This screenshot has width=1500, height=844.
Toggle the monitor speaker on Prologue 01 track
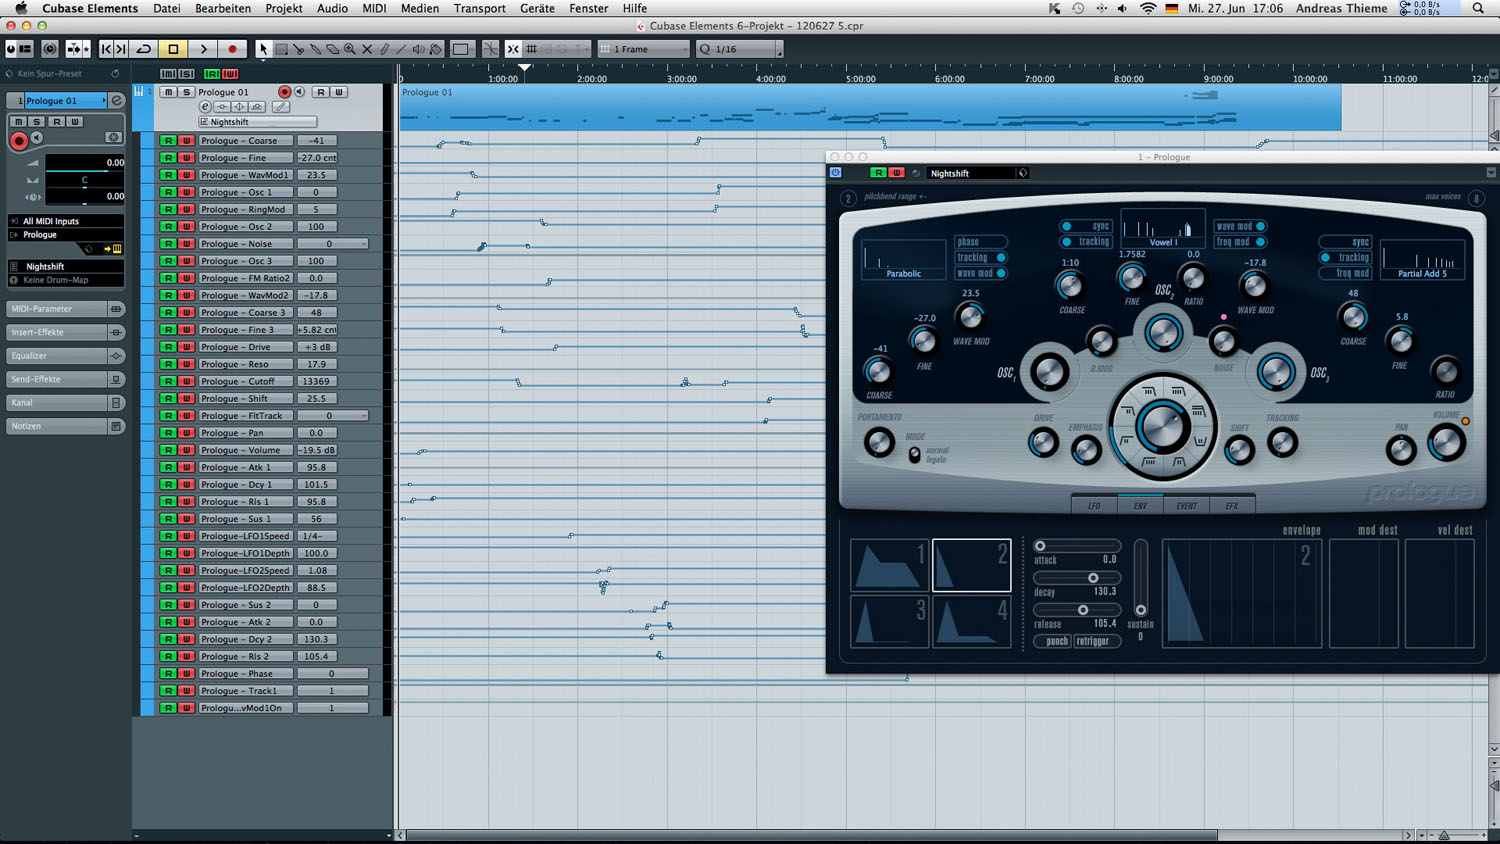click(299, 92)
